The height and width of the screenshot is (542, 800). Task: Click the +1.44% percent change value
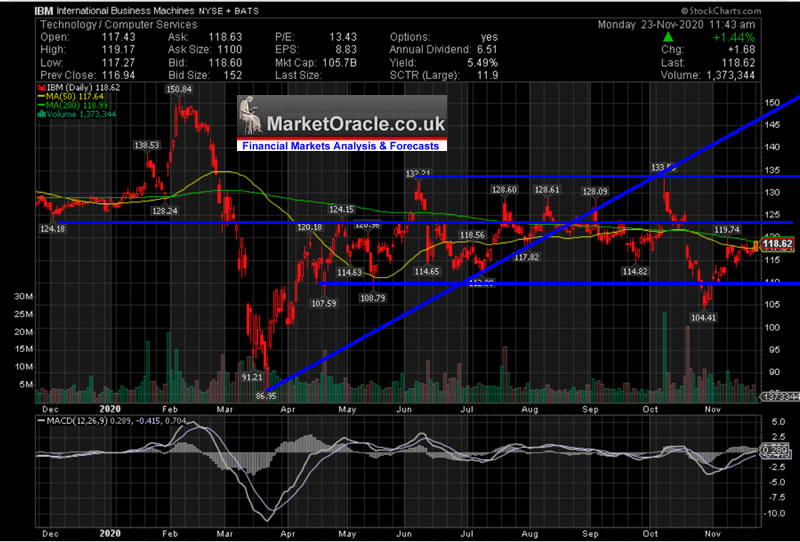(x=734, y=37)
